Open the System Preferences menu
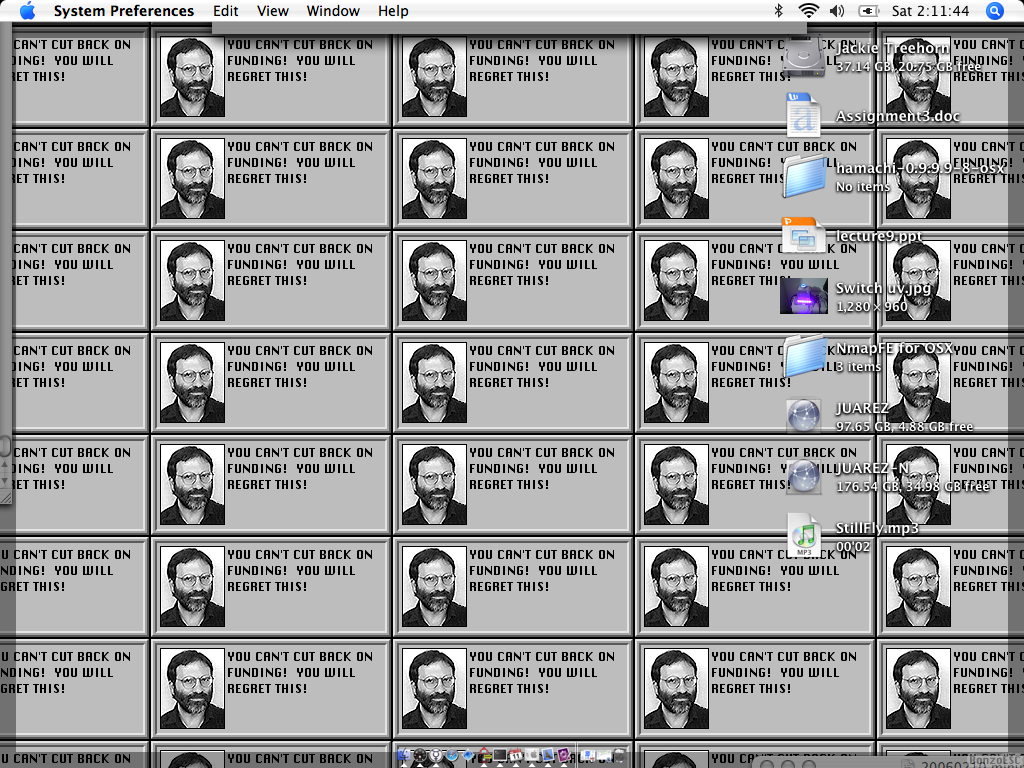The image size is (1024, 768). point(123,11)
